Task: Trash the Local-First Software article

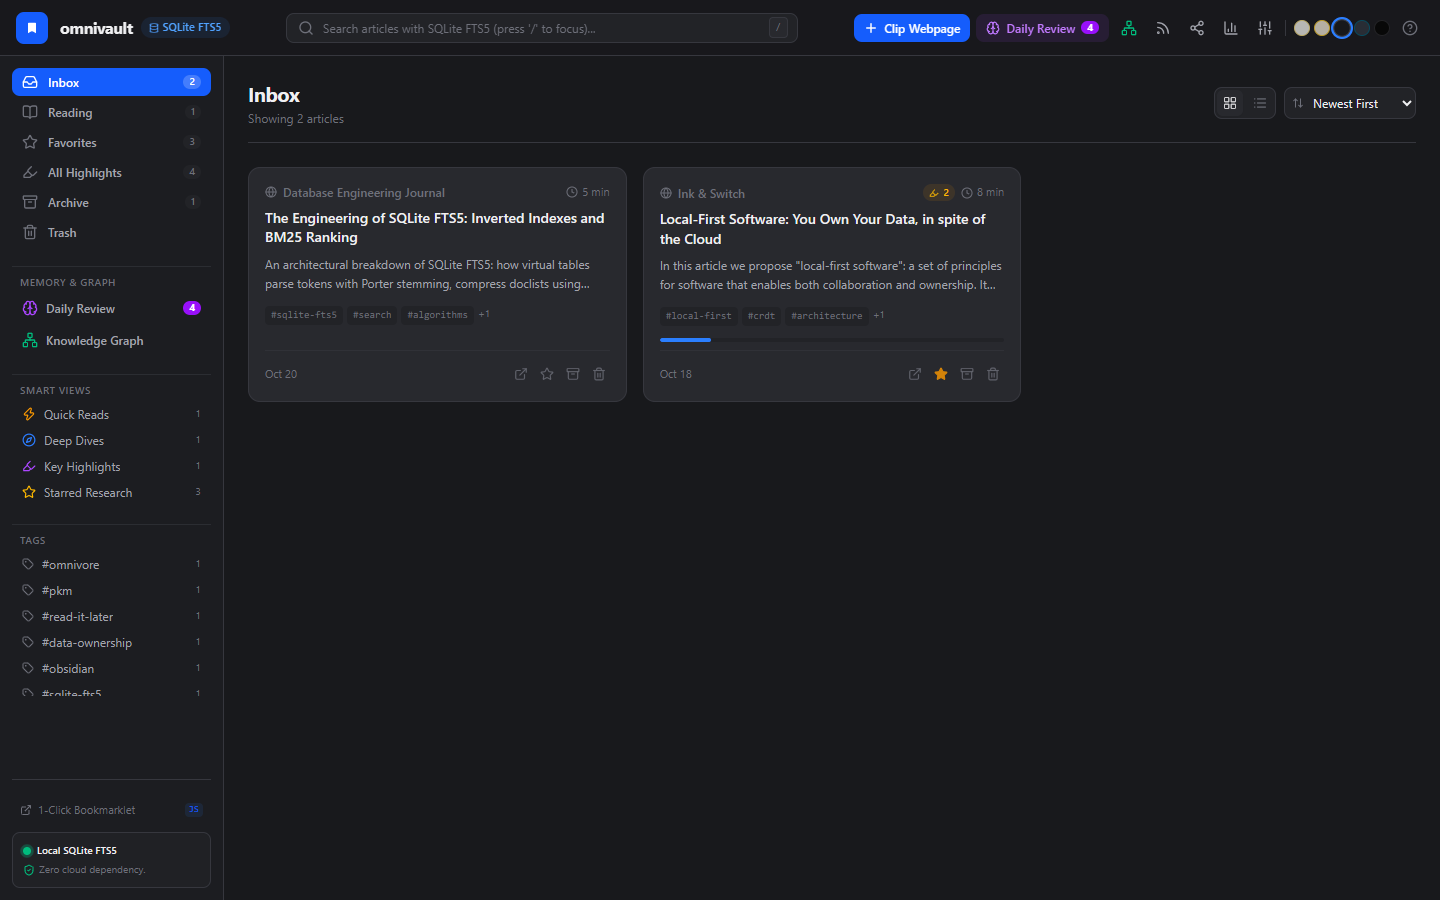Action: point(993,374)
